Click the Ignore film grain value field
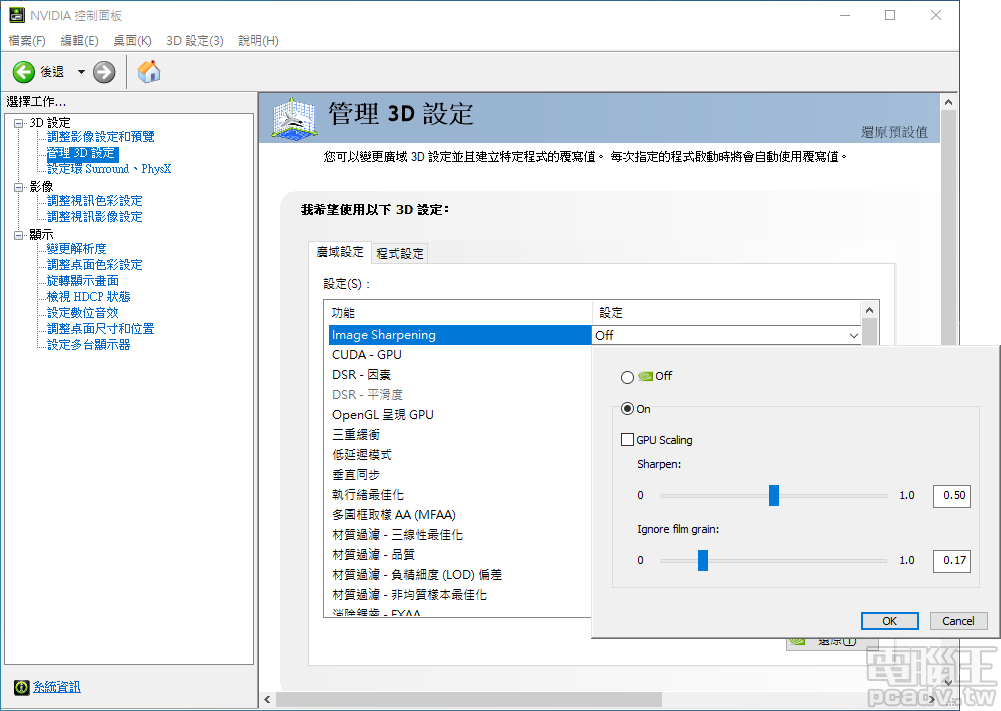 951,560
